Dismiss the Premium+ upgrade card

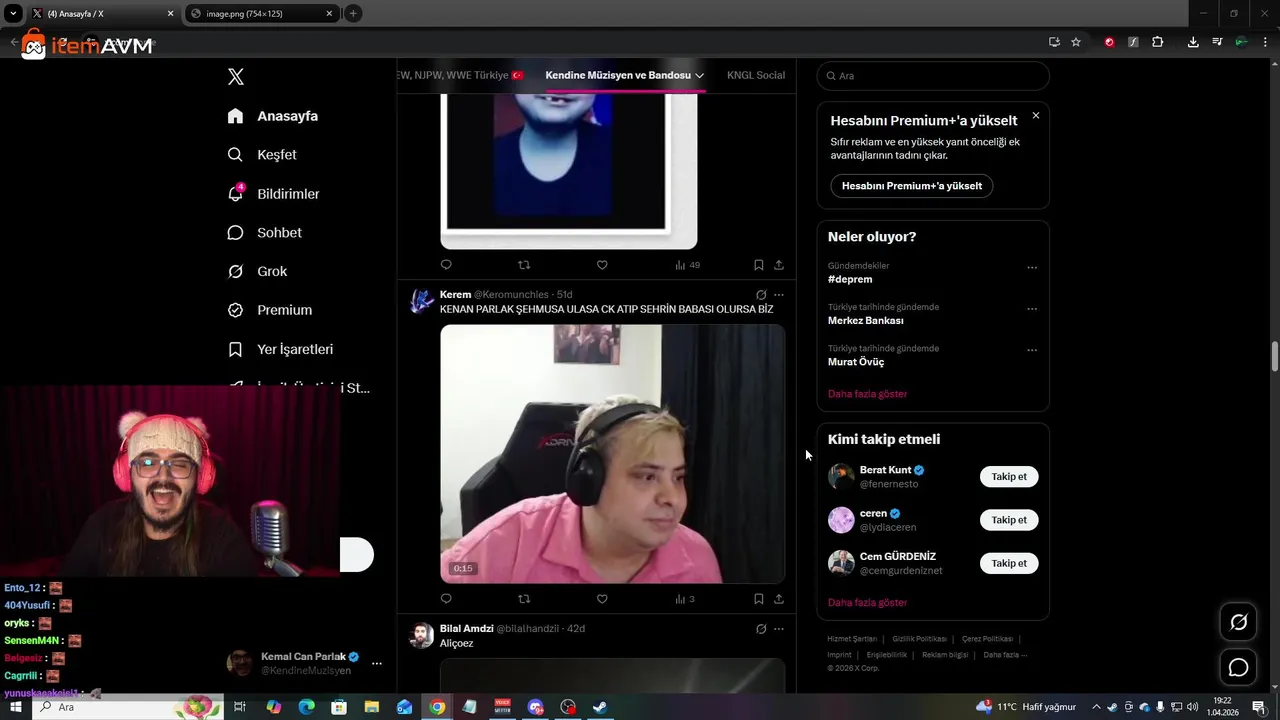click(x=1036, y=116)
